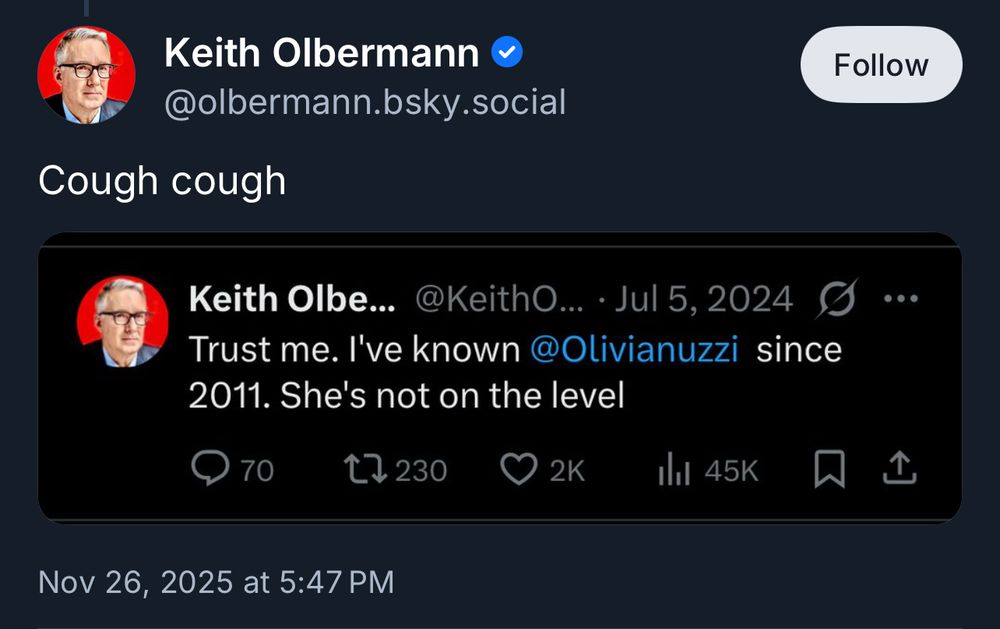Click the repost icon showing 230
1000x629 pixels.
click(x=358, y=469)
